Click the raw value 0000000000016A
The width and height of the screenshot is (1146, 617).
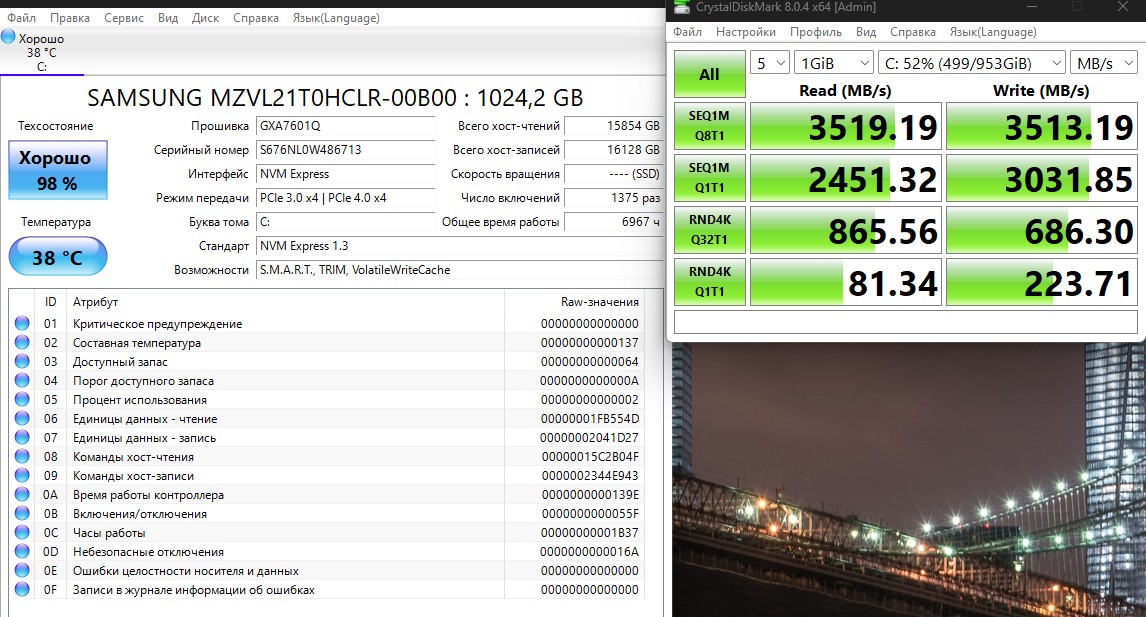[x=589, y=551]
